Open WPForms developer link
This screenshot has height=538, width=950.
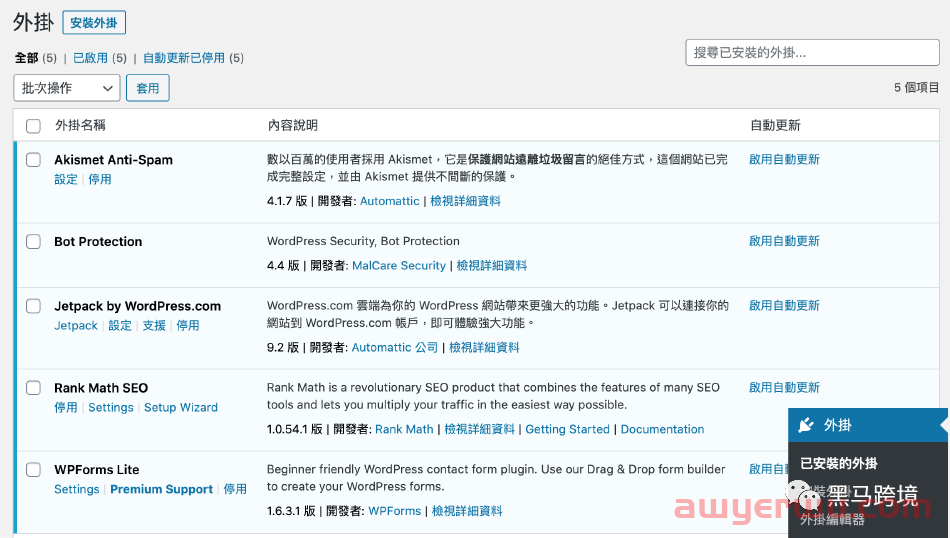point(394,511)
